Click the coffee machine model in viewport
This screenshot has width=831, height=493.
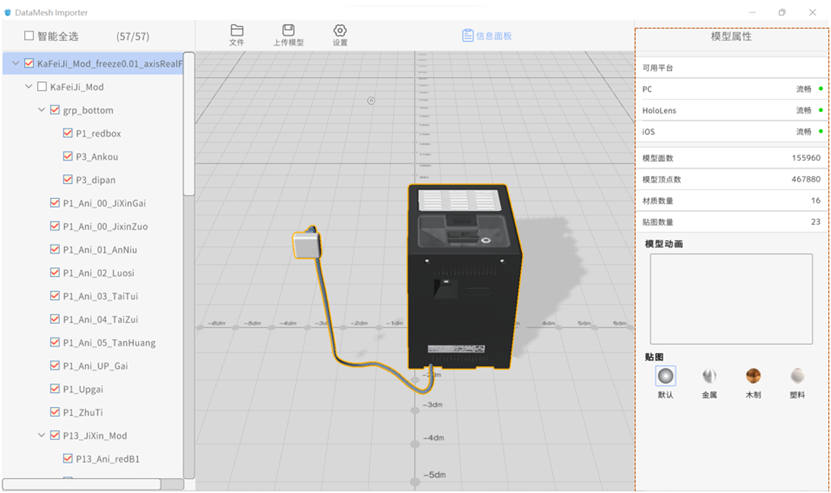point(464,277)
